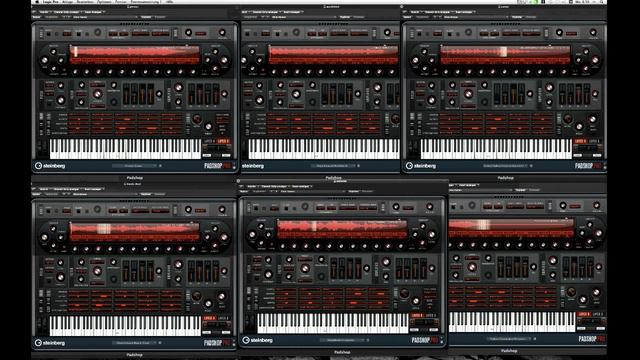Image resolution: width=640 pixels, height=360 pixels.
Task: Click grain waveform display in top-middle Padshop window
Action: point(333,55)
